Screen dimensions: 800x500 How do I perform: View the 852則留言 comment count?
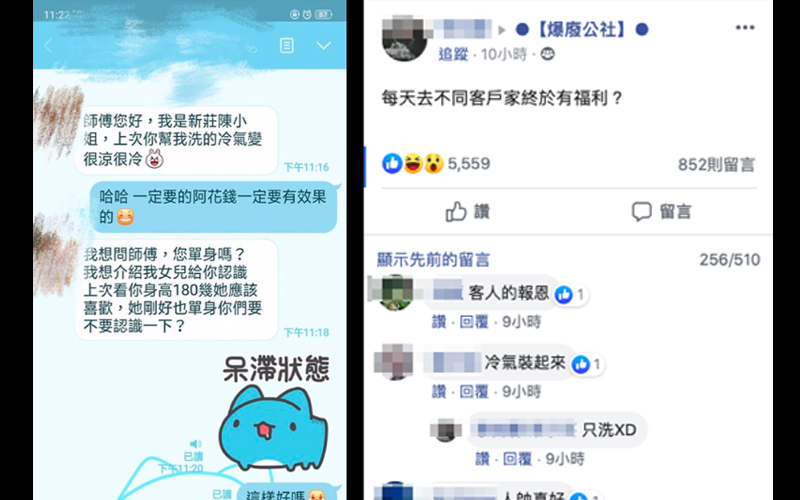coord(716,164)
